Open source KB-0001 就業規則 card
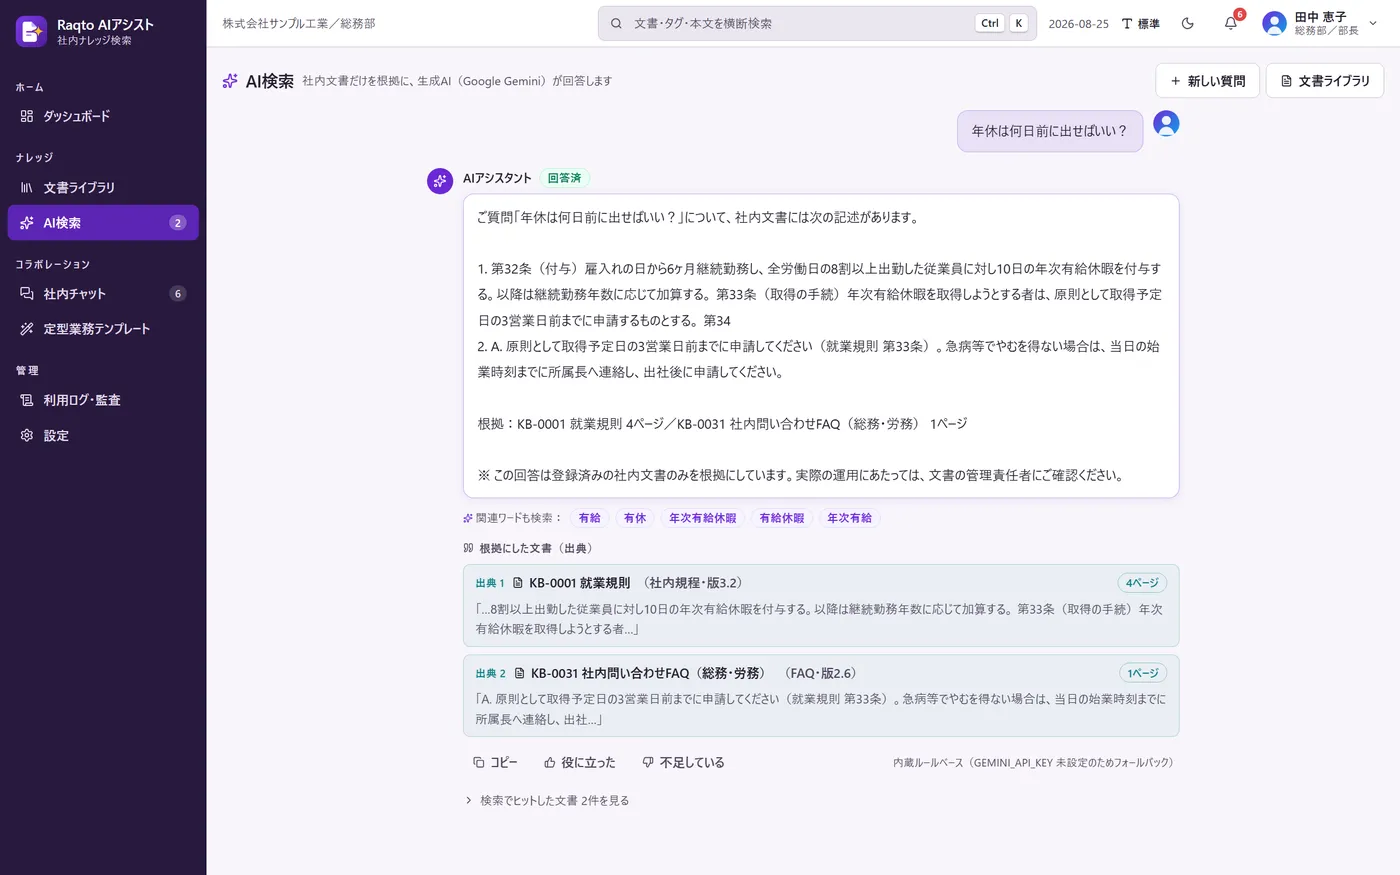1400x875 pixels. point(821,605)
